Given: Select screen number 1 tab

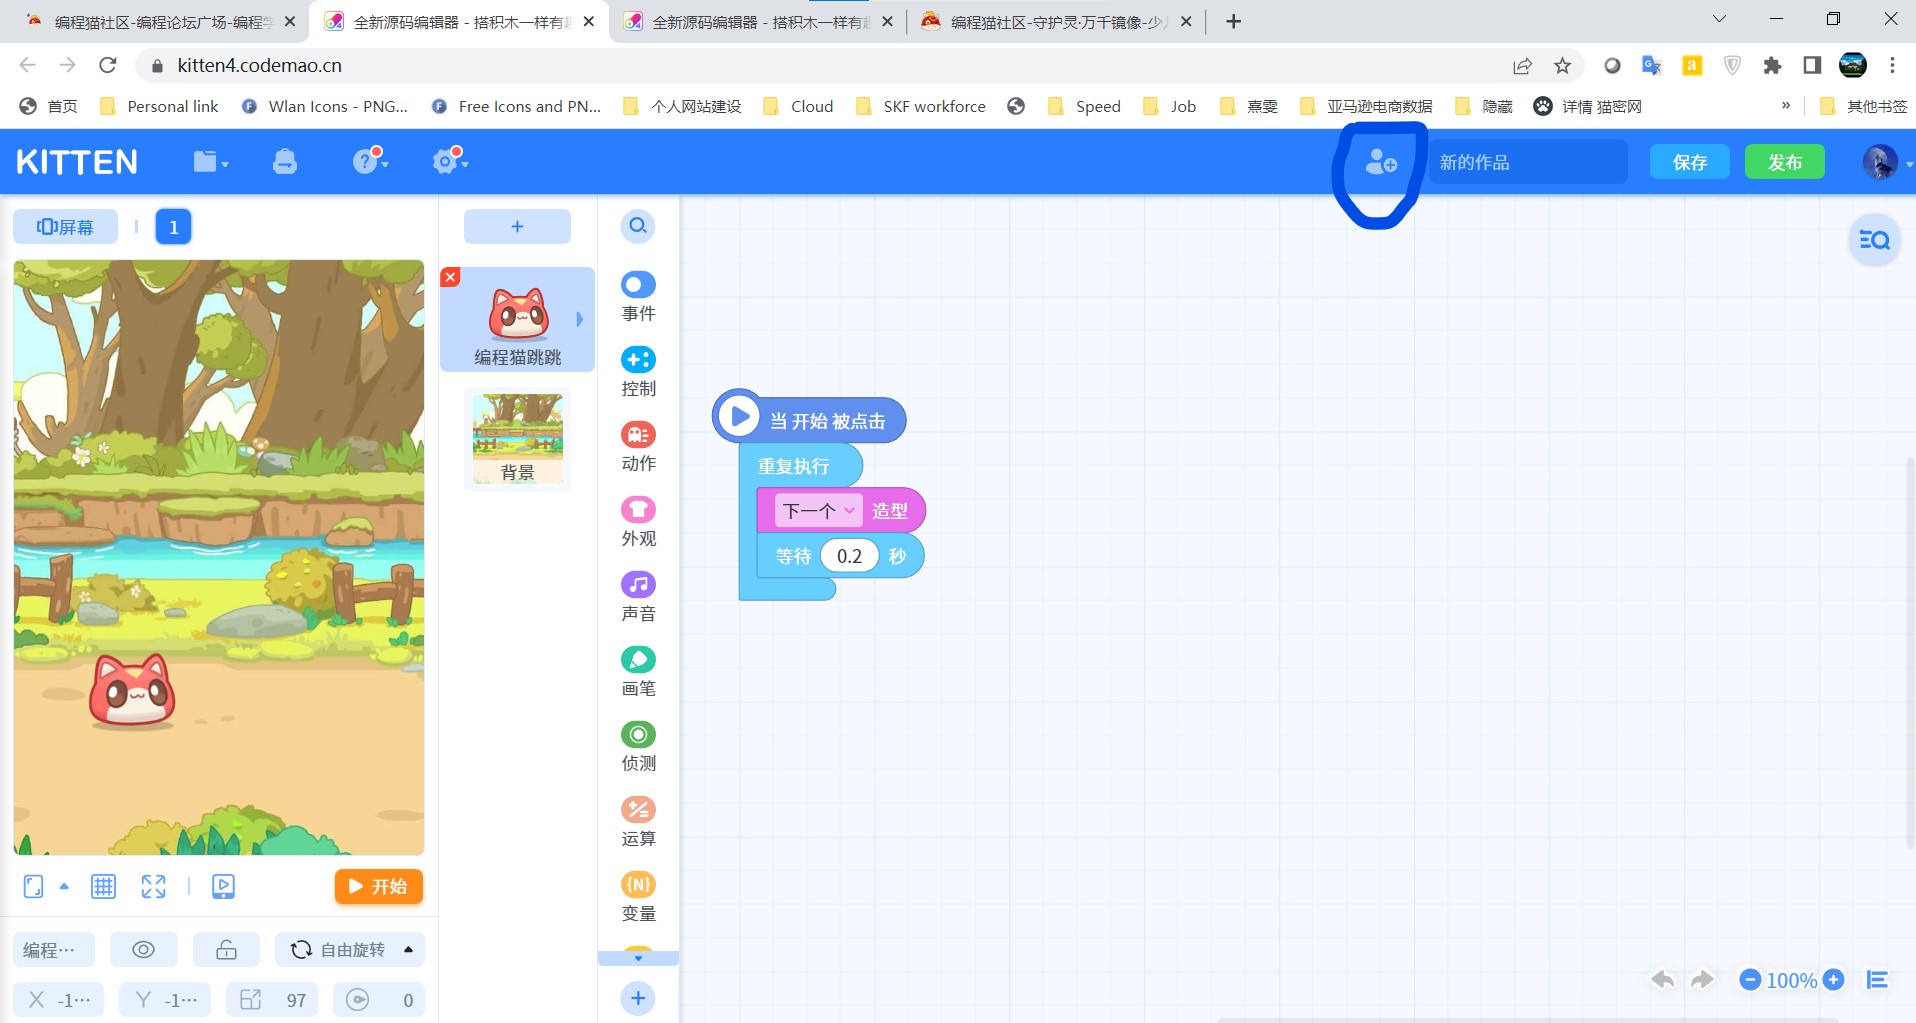Looking at the screenshot, I should tap(174, 227).
